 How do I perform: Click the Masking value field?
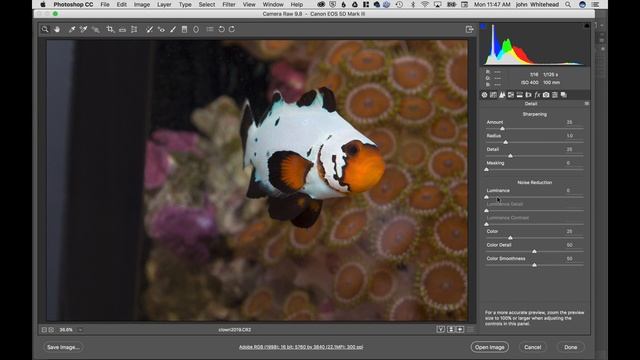568,163
